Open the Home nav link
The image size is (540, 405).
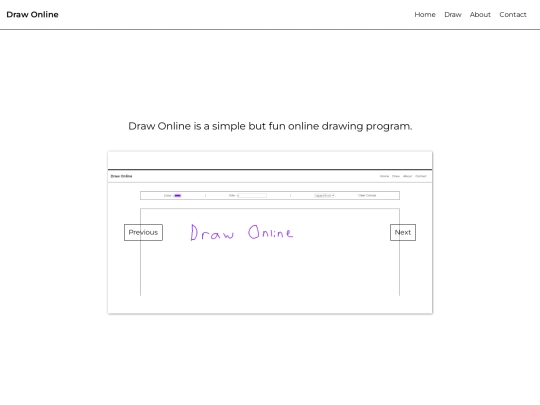(x=425, y=14)
